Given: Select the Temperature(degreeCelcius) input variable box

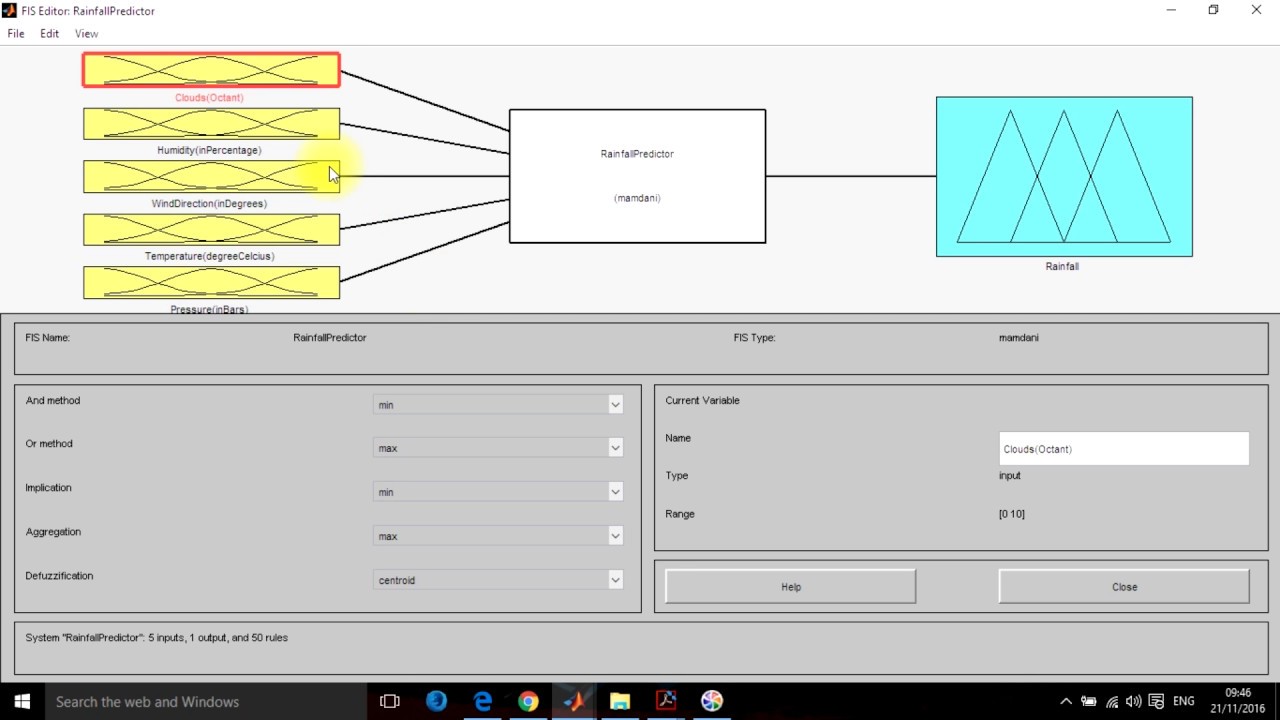Looking at the screenshot, I should click(x=211, y=230).
